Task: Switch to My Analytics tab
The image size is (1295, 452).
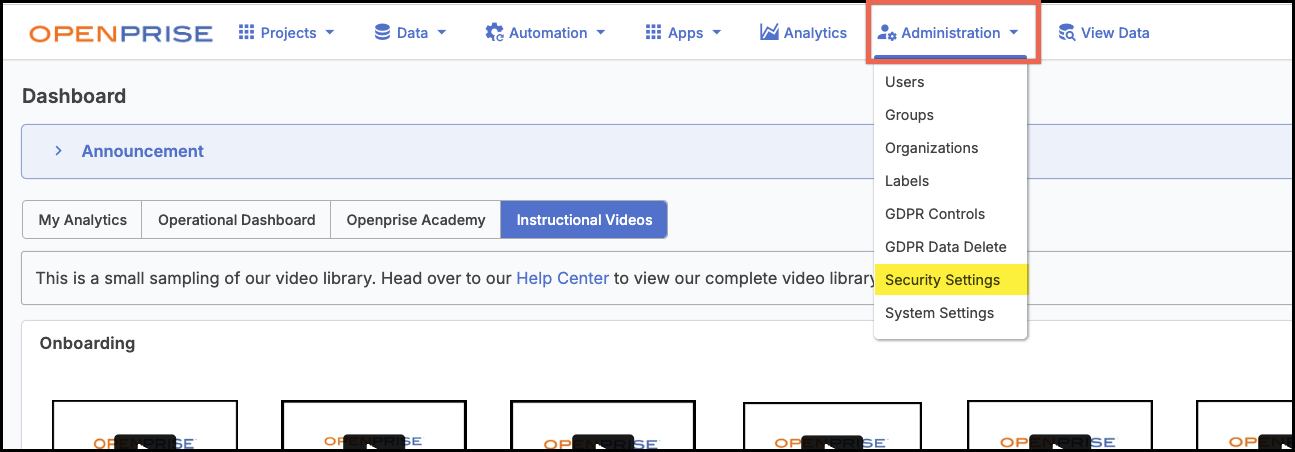Action: pyautogui.click(x=82, y=220)
